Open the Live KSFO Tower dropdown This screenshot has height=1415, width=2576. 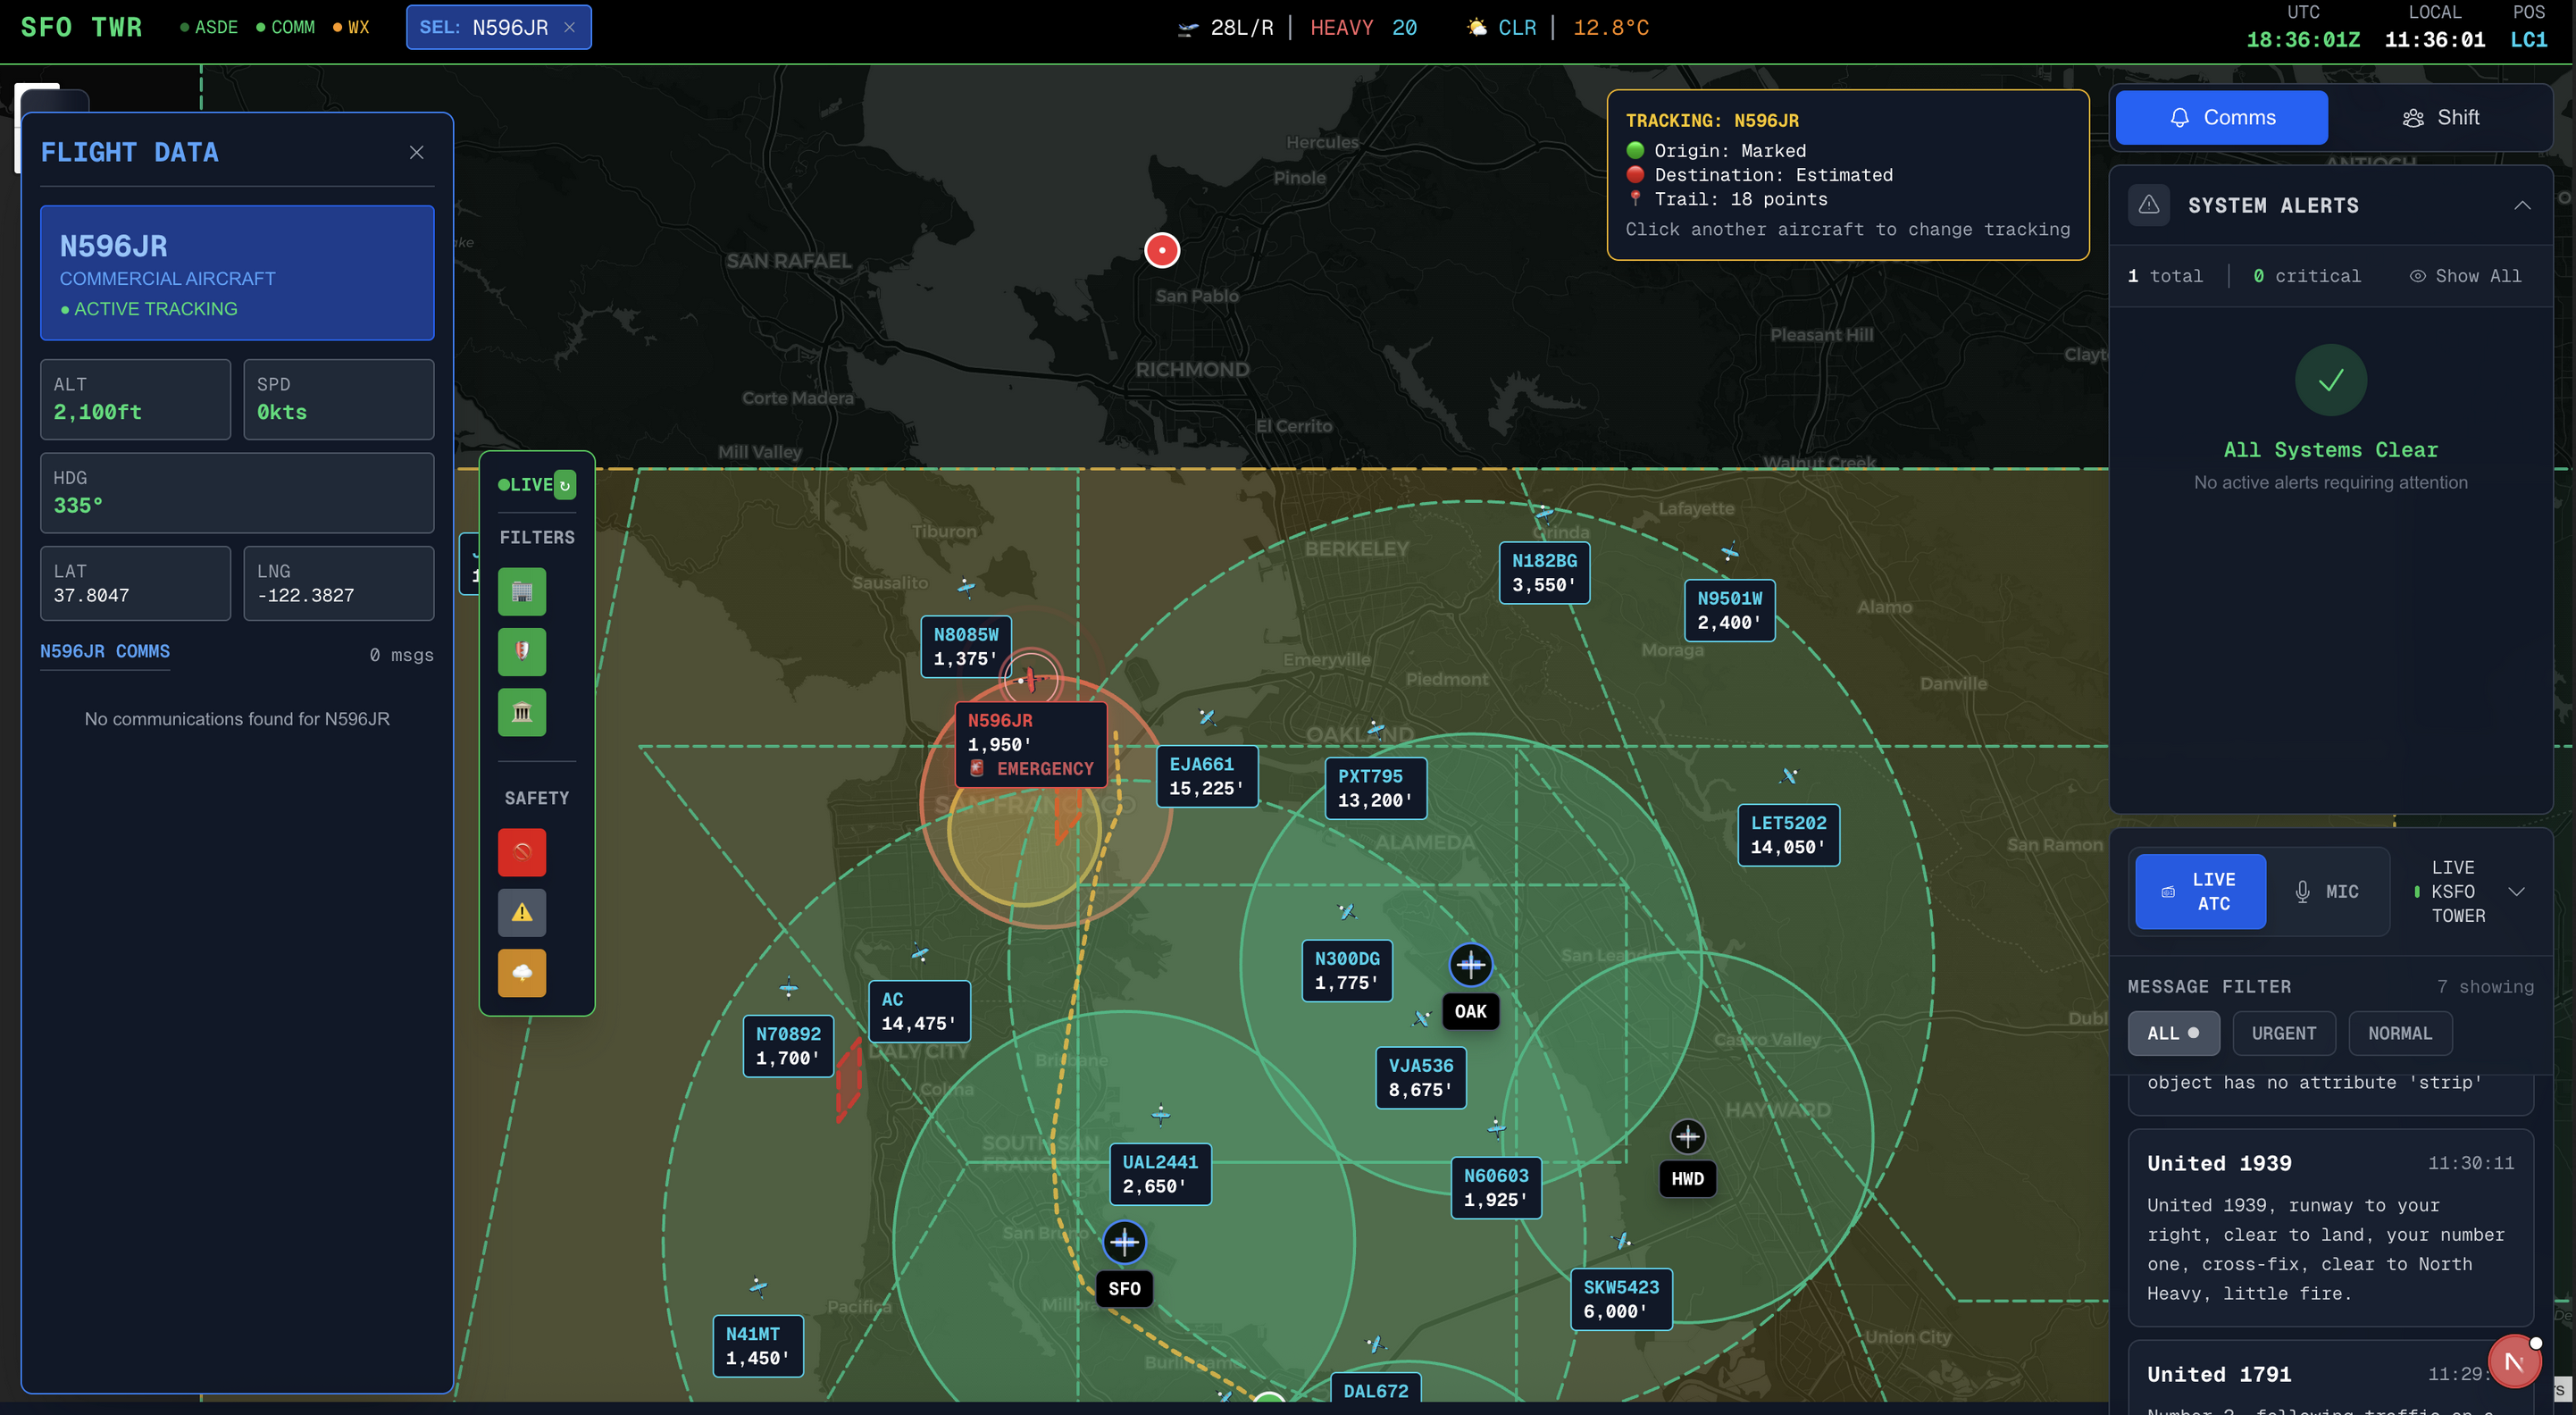2516,891
